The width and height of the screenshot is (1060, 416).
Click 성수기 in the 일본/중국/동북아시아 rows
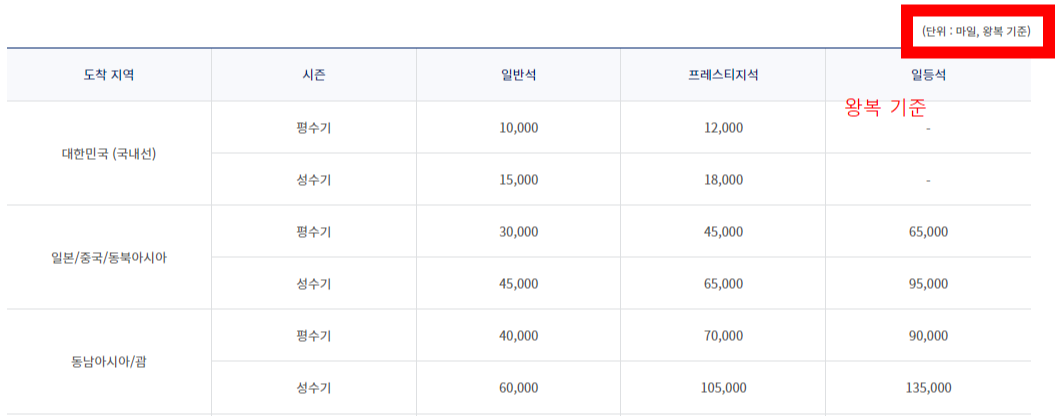pyautogui.click(x=314, y=284)
